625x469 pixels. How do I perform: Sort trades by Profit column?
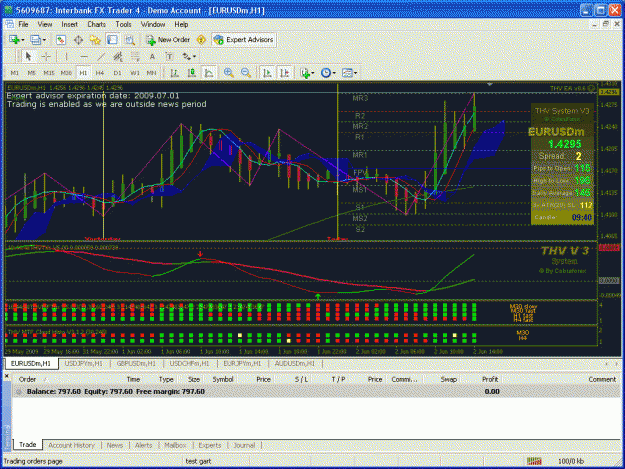click(490, 380)
